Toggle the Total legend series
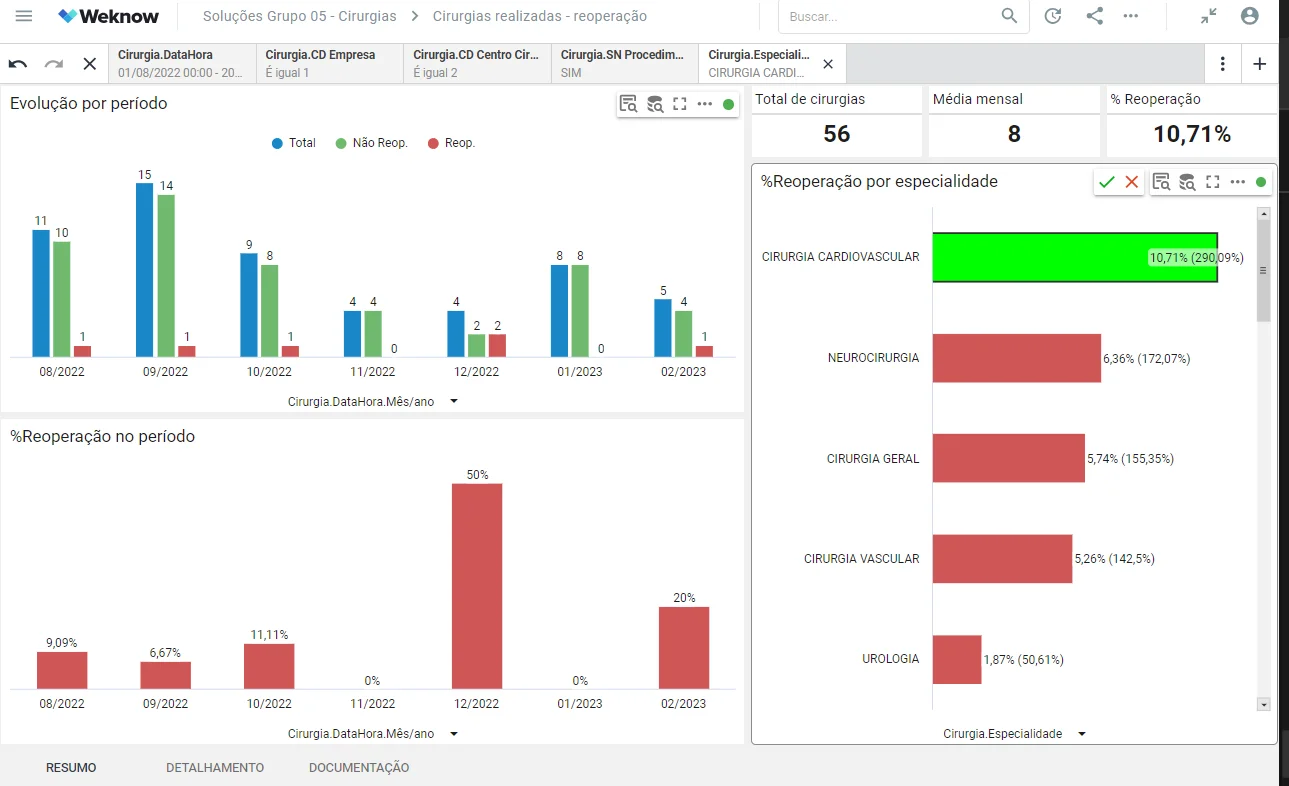Screen dimensions: 1289x786 pyautogui.click(x=294, y=143)
